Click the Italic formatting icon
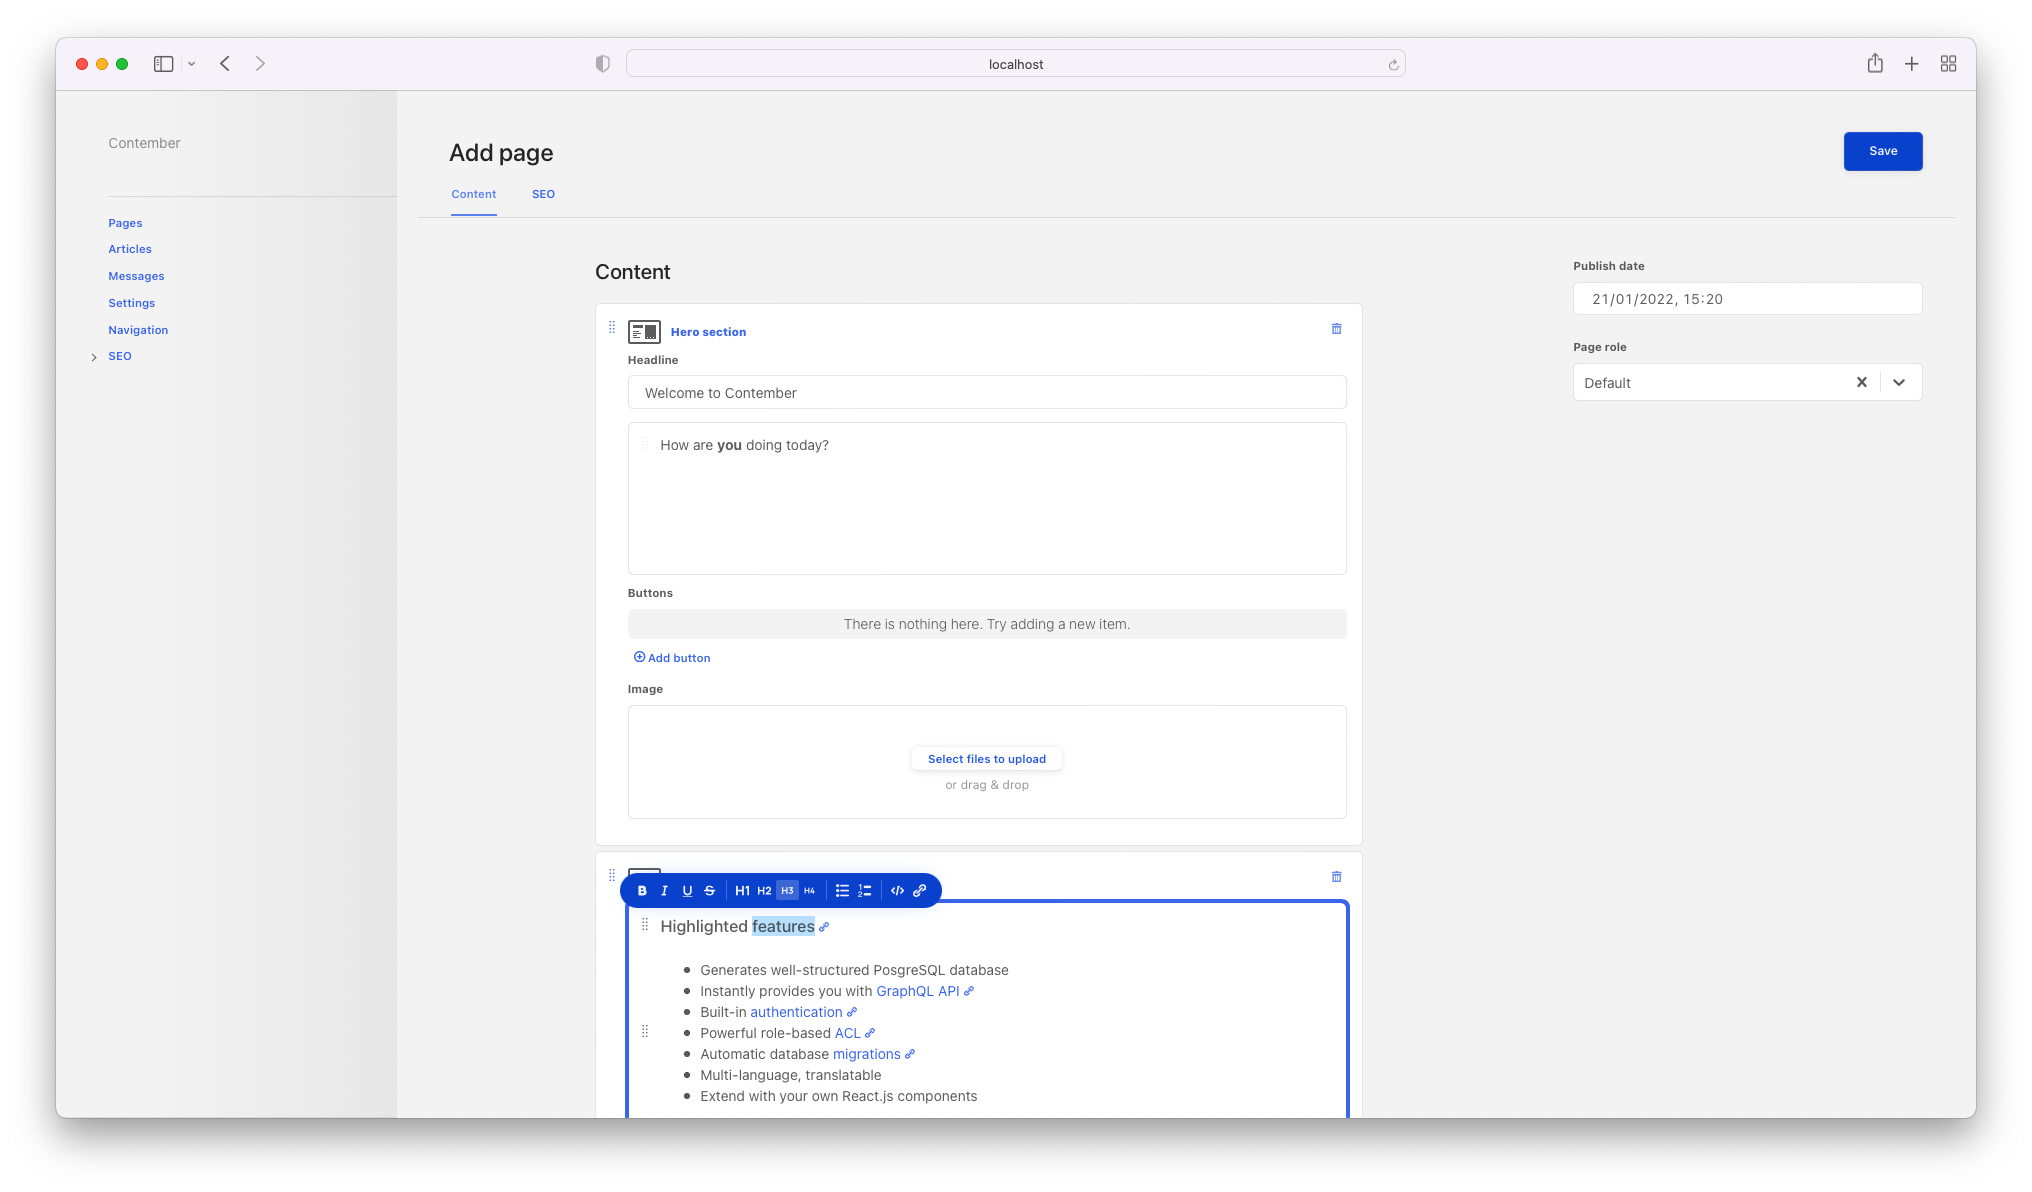 (x=666, y=890)
